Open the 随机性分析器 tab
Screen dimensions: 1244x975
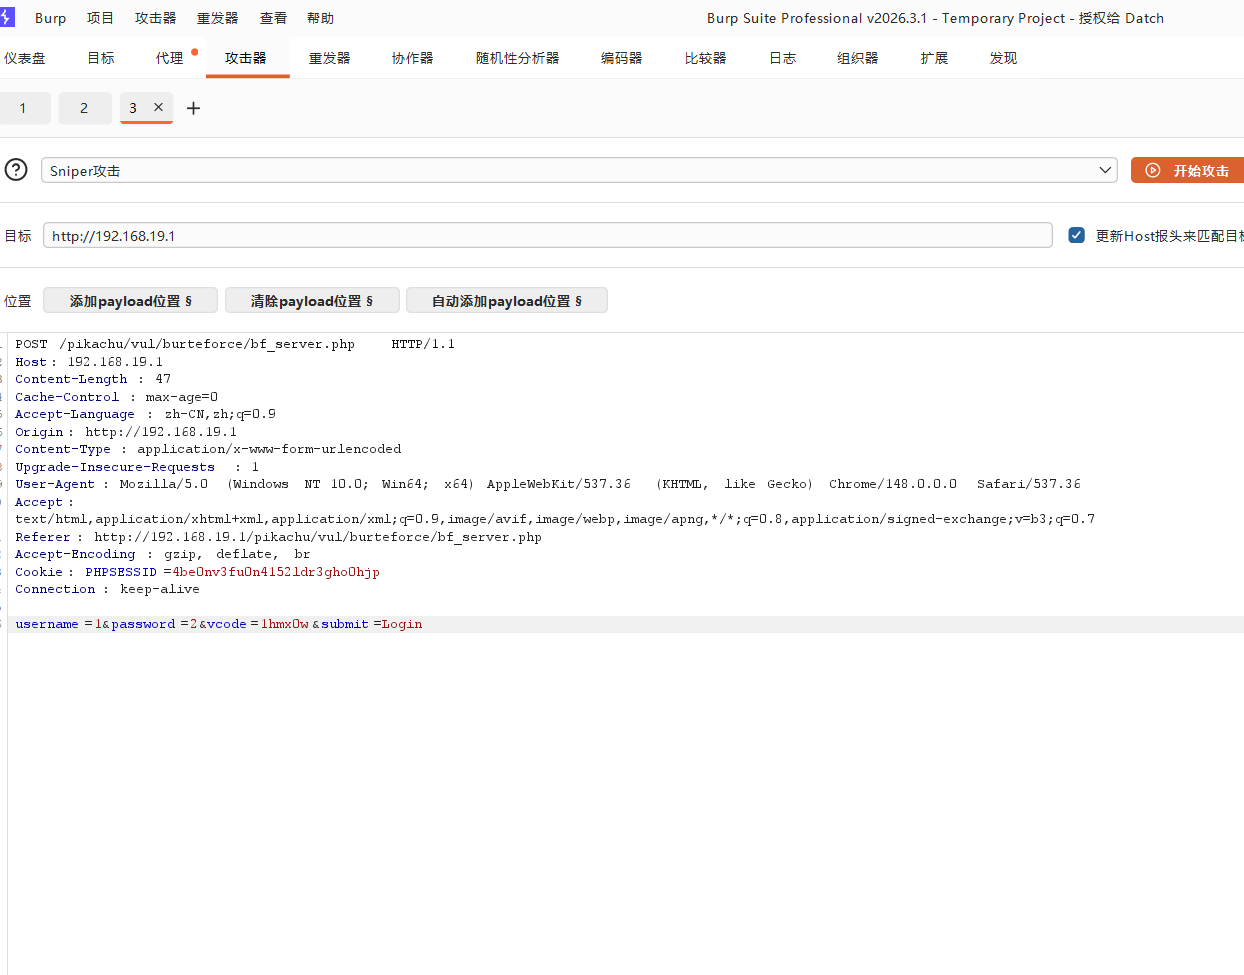pyautogui.click(x=518, y=58)
